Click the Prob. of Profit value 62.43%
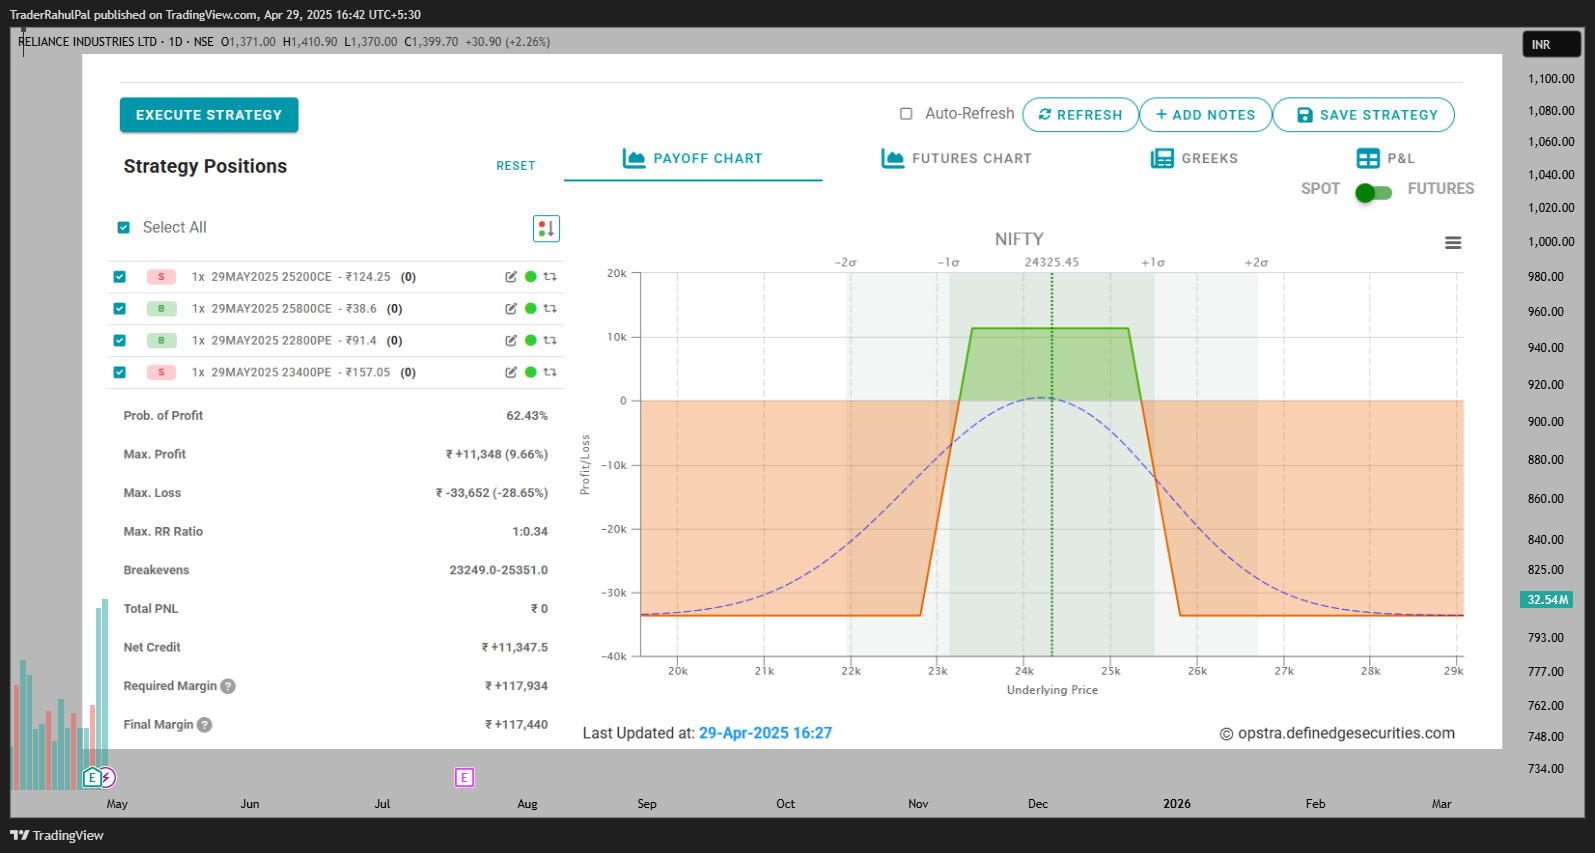Screen dimensions: 1595x853 pyautogui.click(x=527, y=416)
